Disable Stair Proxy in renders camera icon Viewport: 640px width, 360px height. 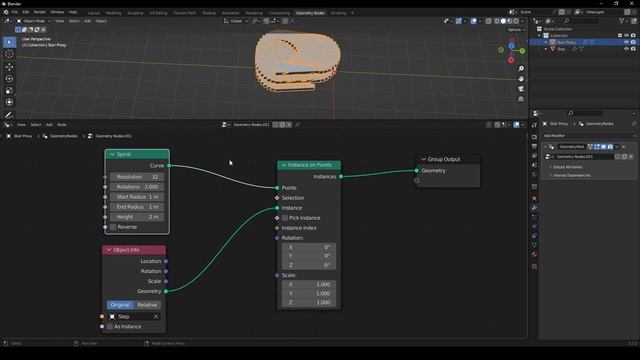(633, 42)
